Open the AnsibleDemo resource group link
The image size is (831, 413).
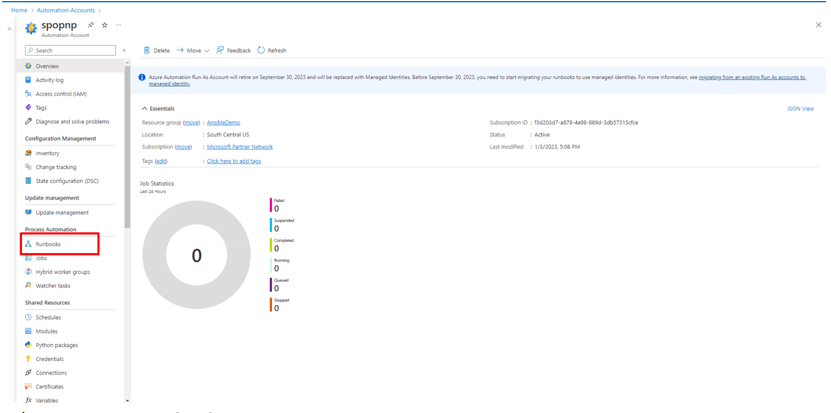(x=224, y=122)
